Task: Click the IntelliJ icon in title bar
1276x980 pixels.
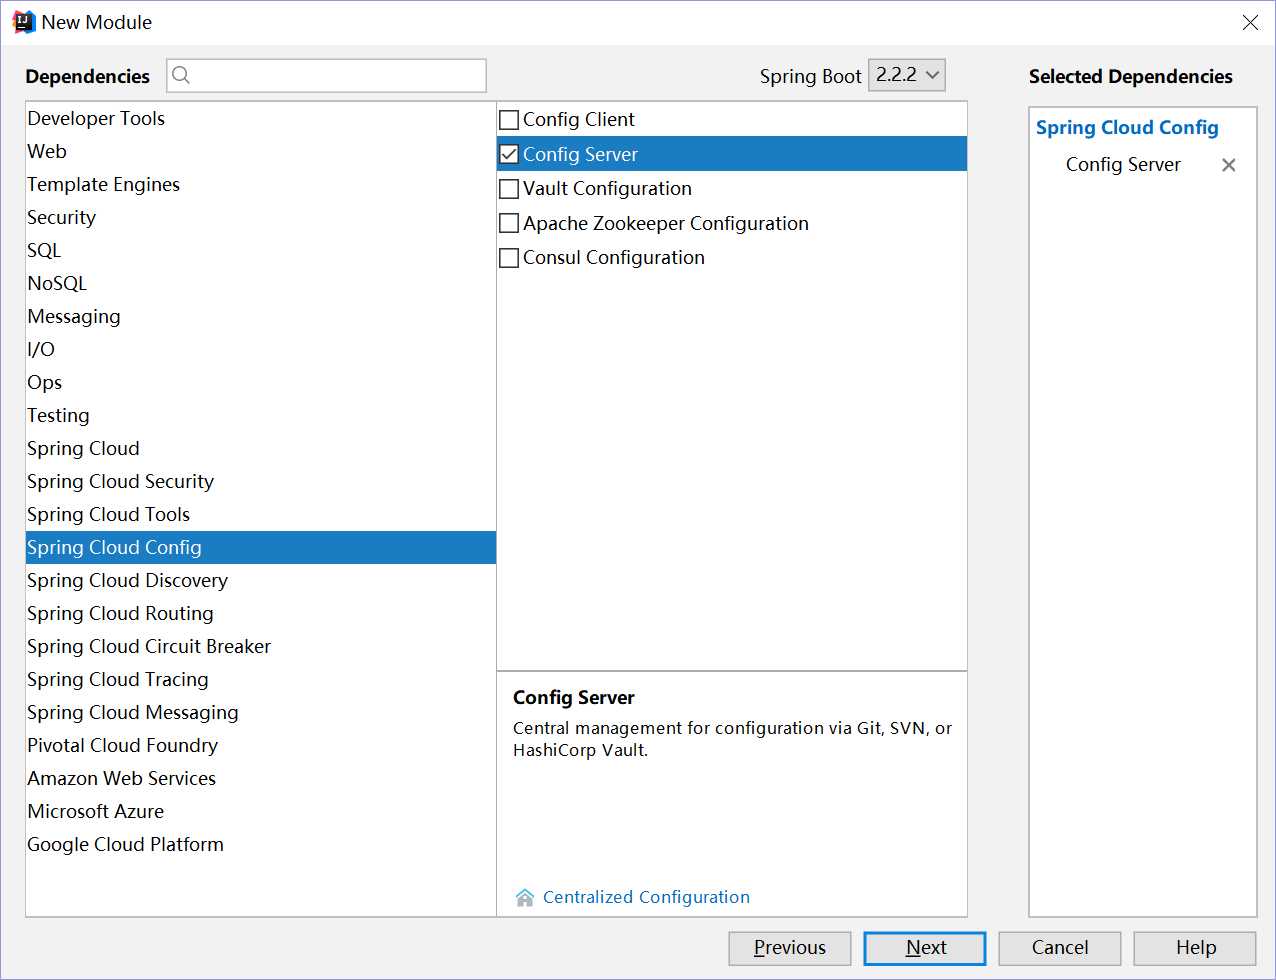Action: coord(23,22)
